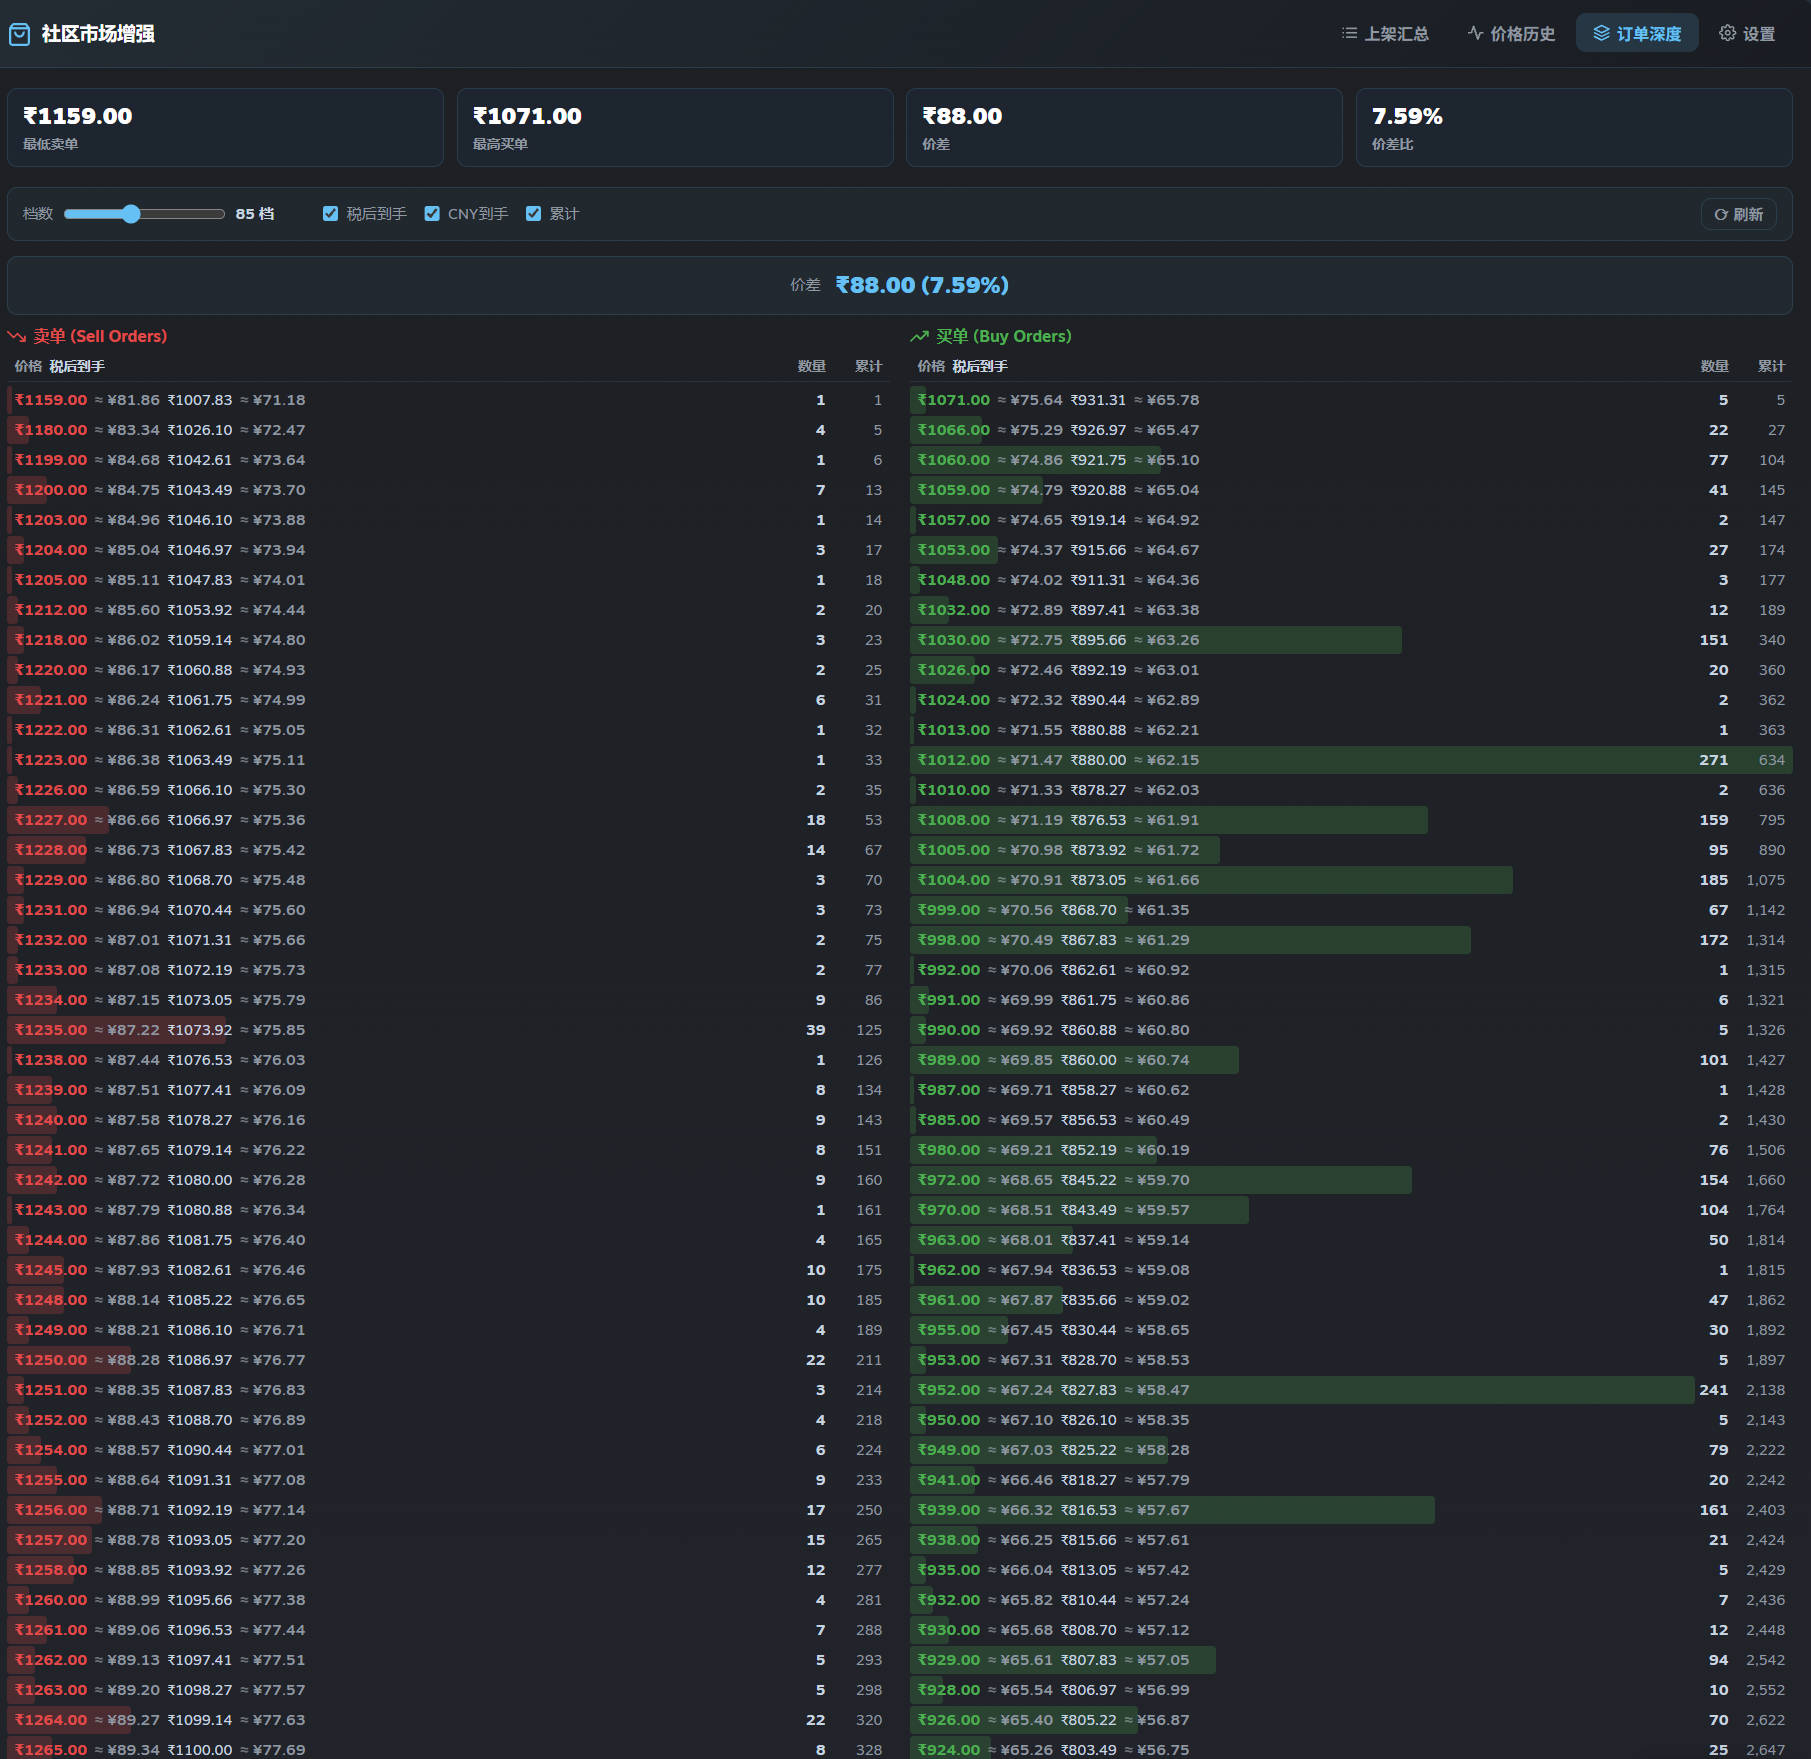Click the ₹929.00 buy order price
The height and width of the screenshot is (1759, 1811).
(949, 1660)
